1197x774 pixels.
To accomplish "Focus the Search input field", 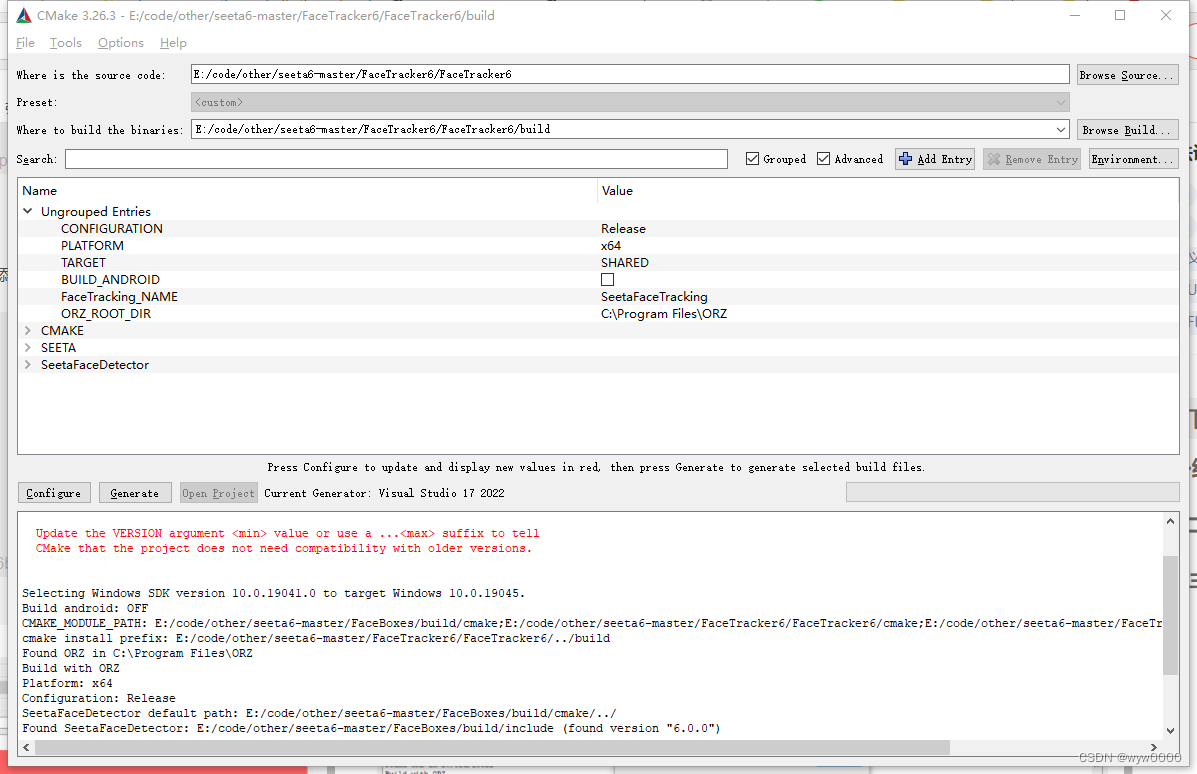I will pyautogui.click(x=396, y=159).
